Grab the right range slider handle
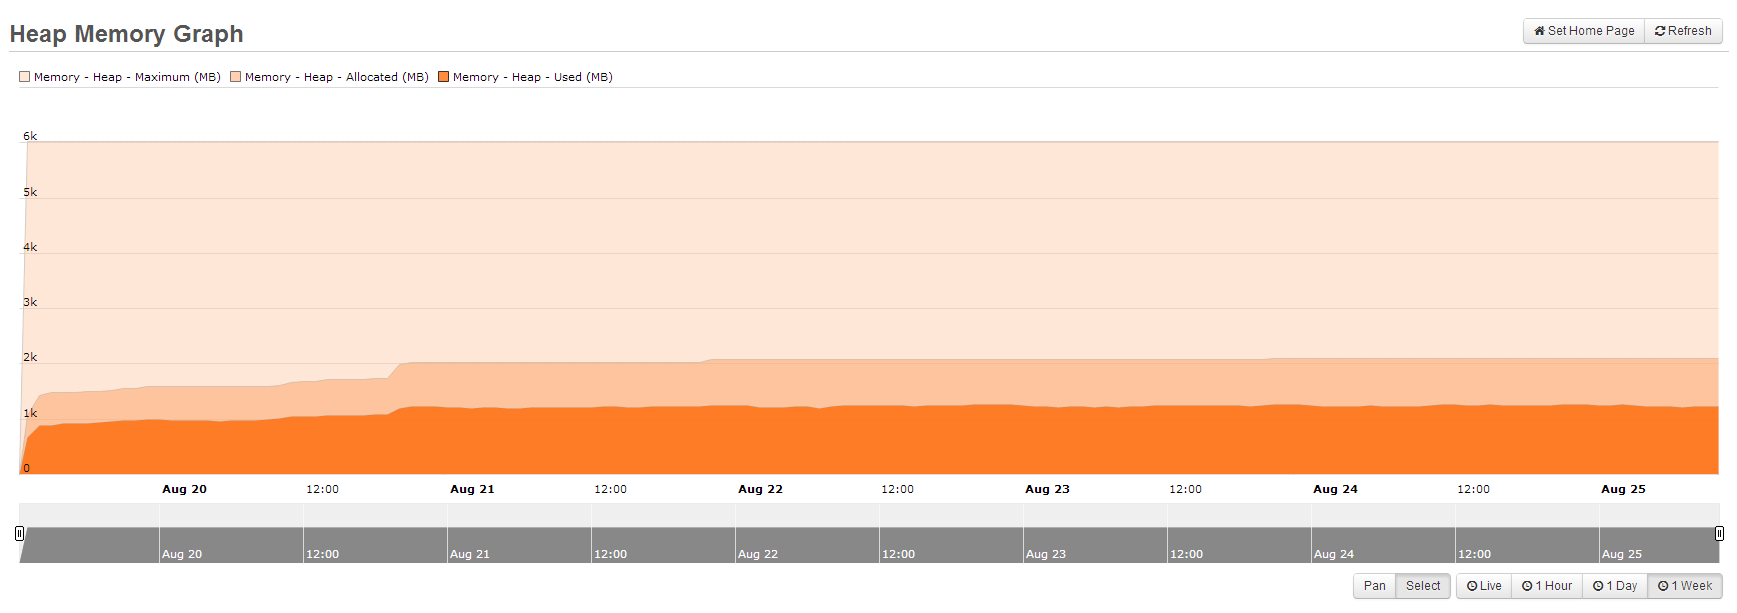Screen dimensions: 1737x613 point(1719,533)
